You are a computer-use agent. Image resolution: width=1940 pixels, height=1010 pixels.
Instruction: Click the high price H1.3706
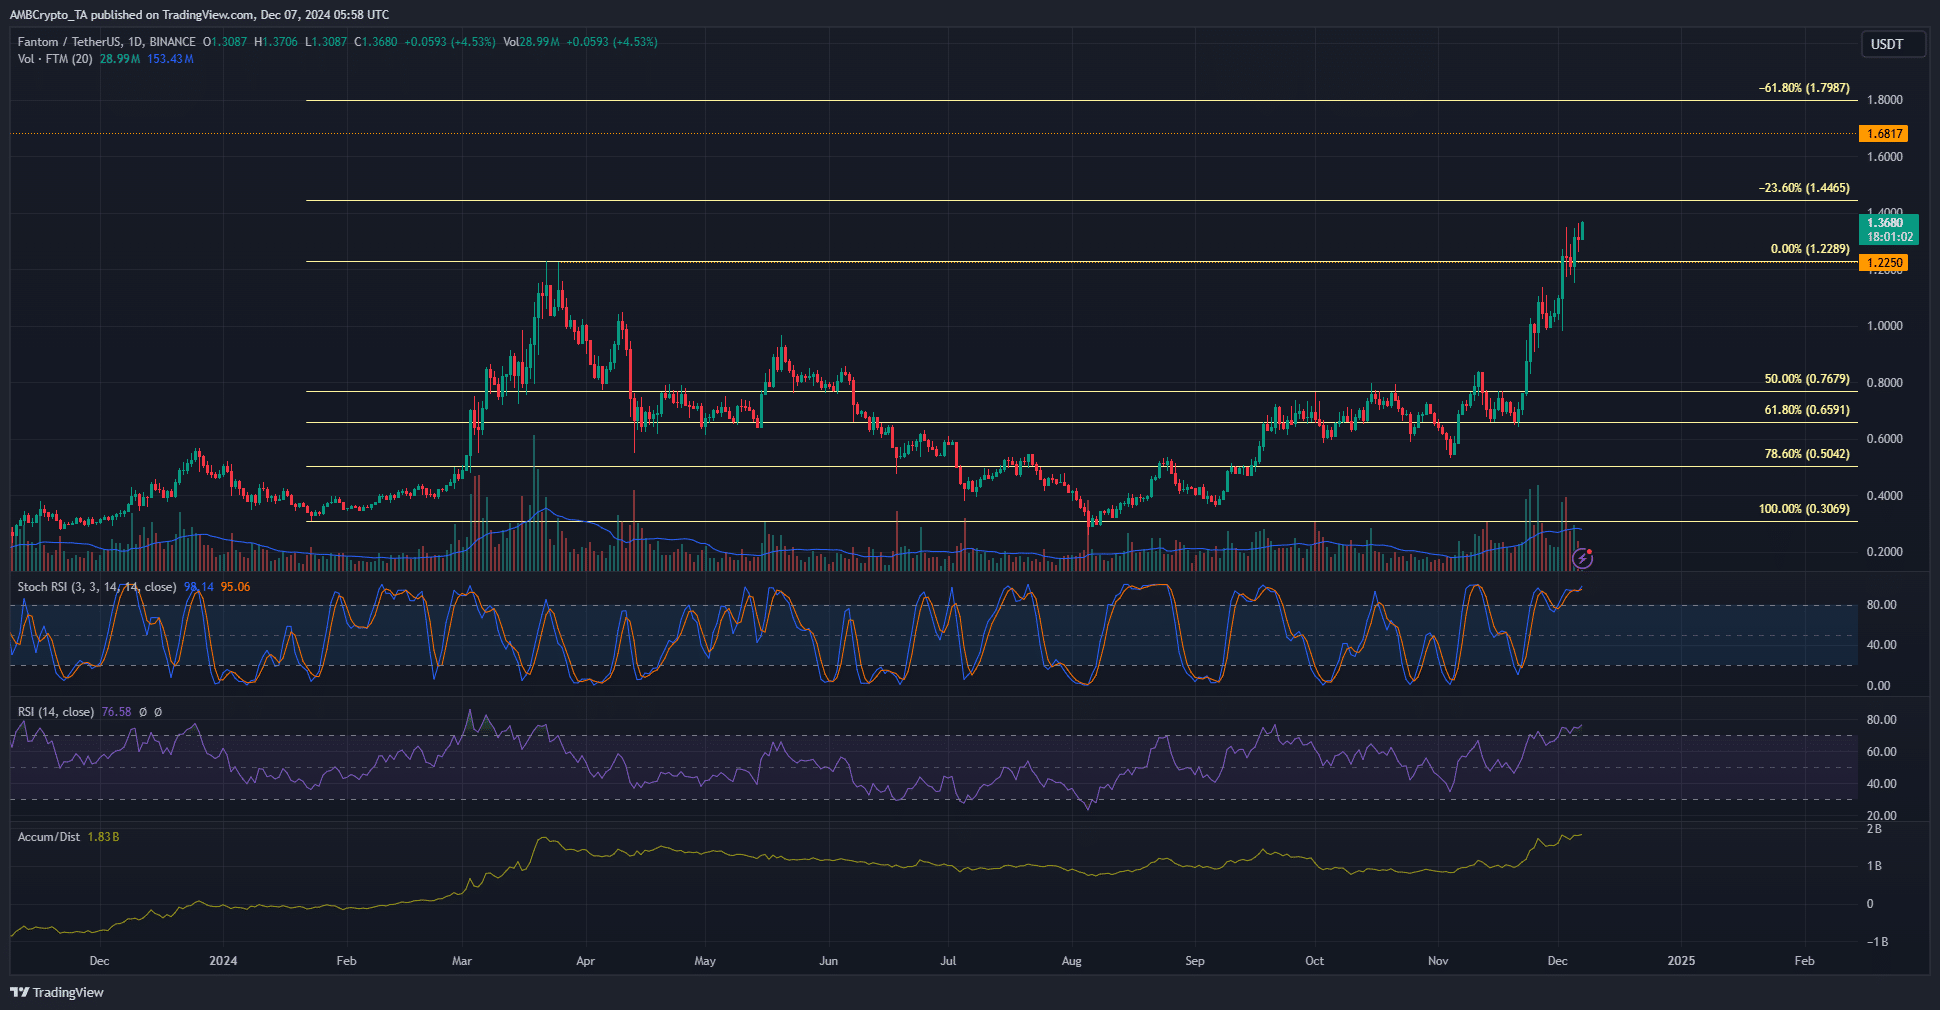point(276,42)
